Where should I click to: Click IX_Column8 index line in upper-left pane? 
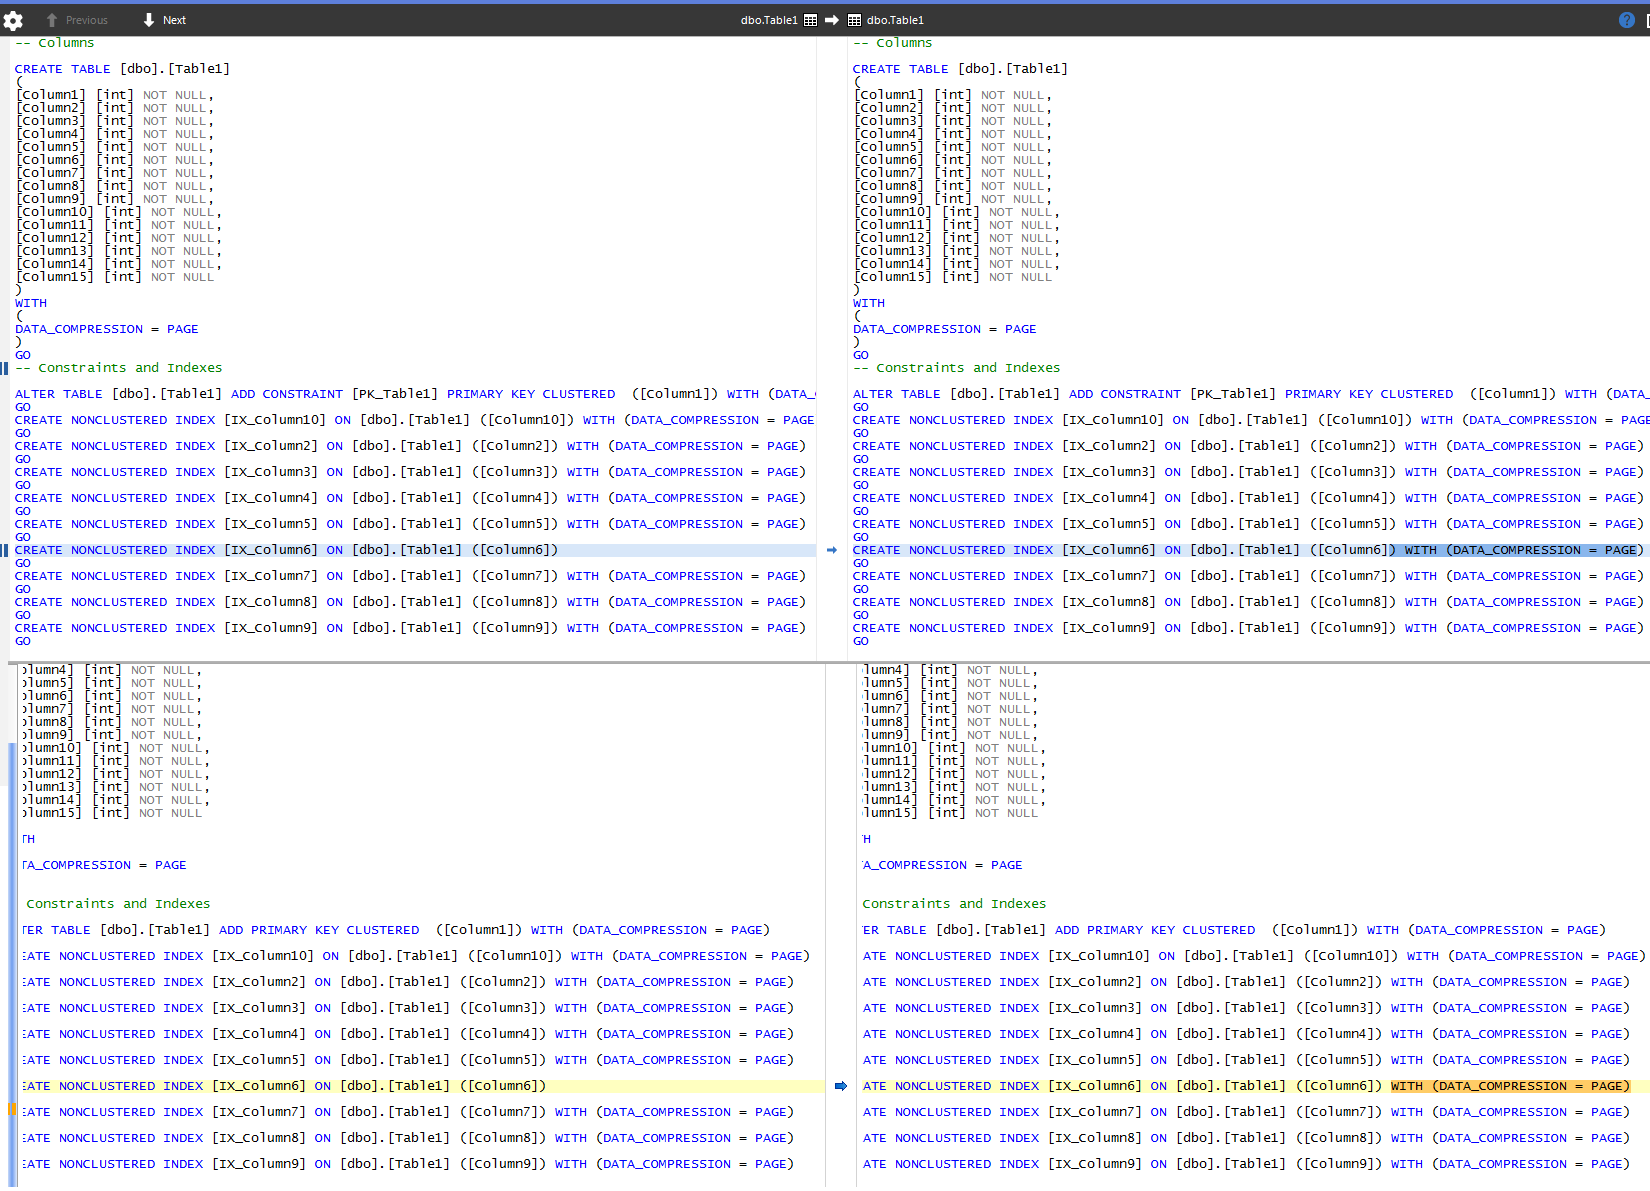(410, 602)
